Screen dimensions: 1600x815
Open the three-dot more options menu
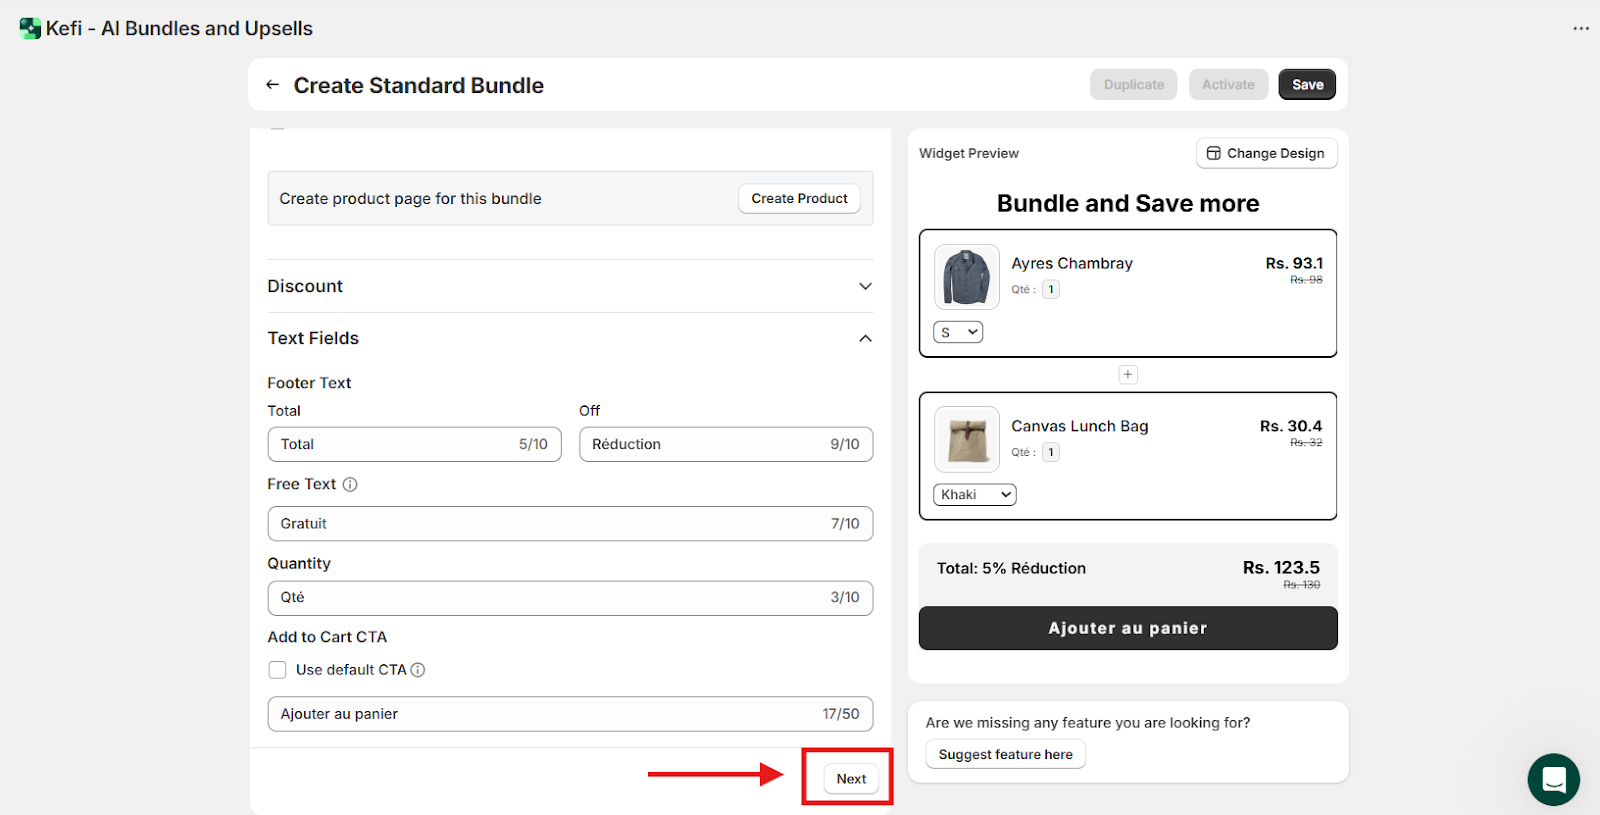[1580, 28]
